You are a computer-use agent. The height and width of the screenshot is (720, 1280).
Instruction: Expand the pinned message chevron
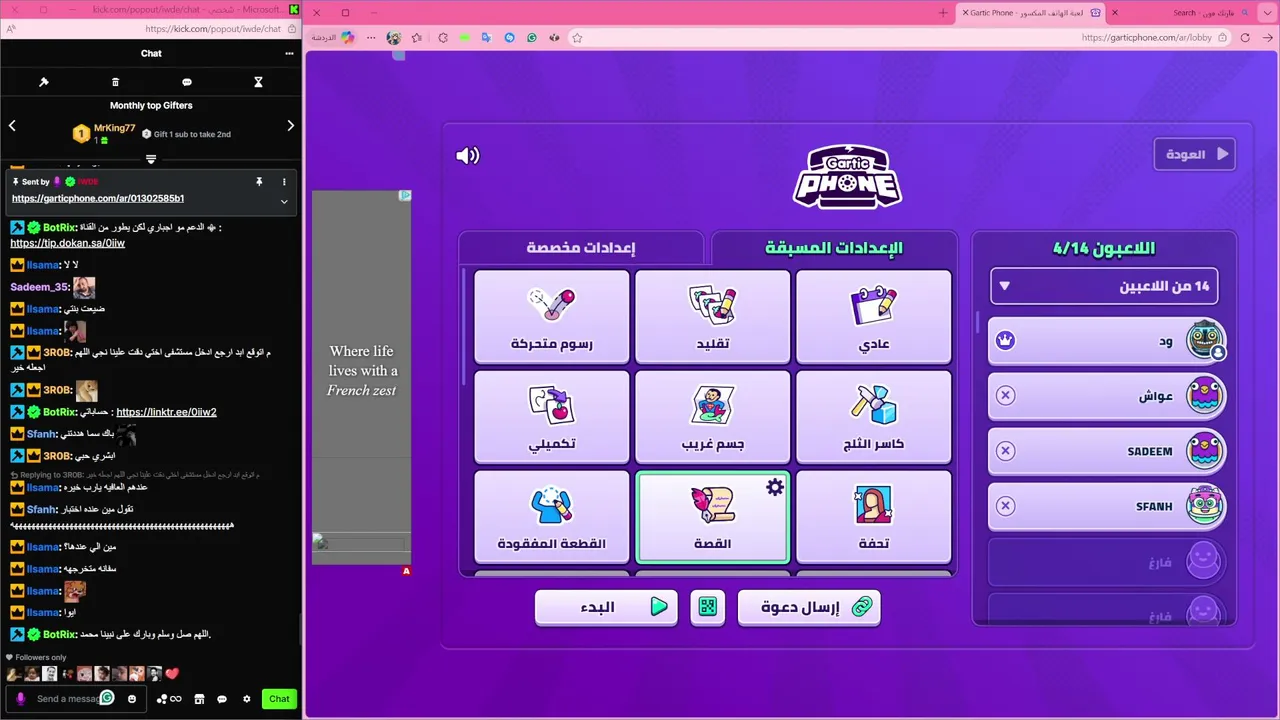pyautogui.click(x=284, y=201)
